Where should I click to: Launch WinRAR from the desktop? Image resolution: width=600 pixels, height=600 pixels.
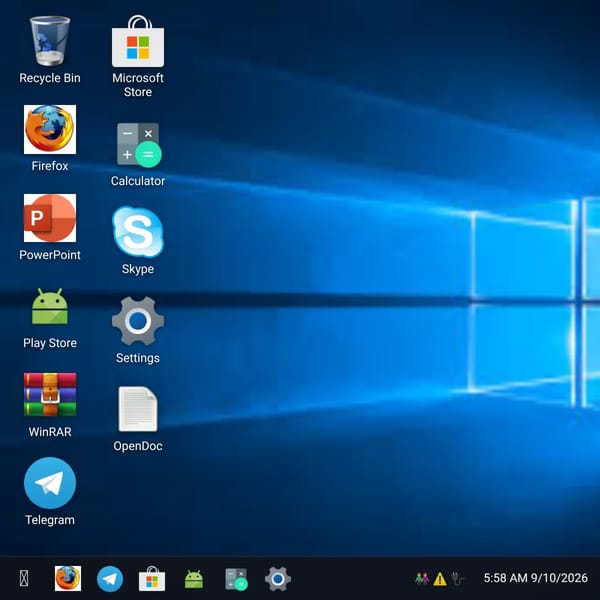pyautogui.click(x=50, y=395)
